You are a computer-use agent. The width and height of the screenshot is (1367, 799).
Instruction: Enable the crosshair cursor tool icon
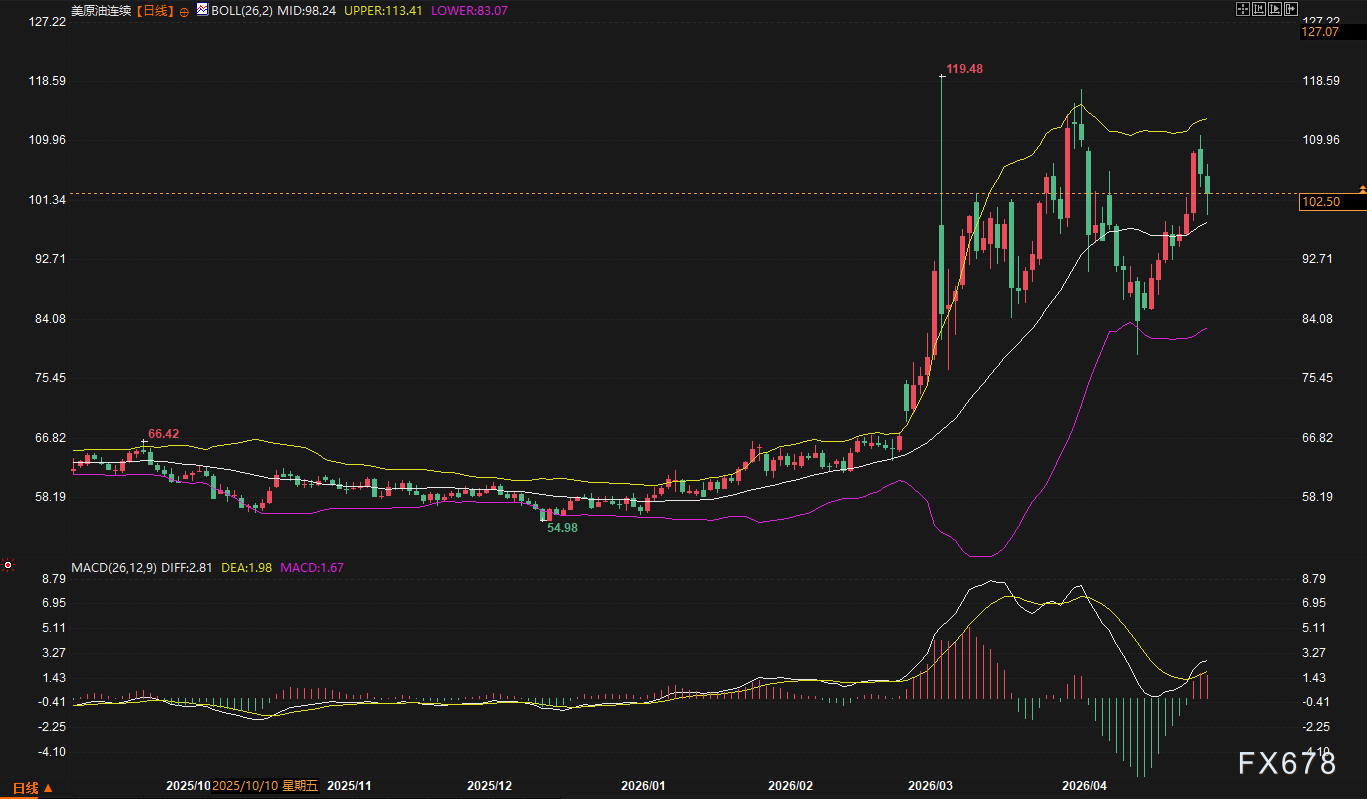pyautogui.click(x=1243, y=9)
